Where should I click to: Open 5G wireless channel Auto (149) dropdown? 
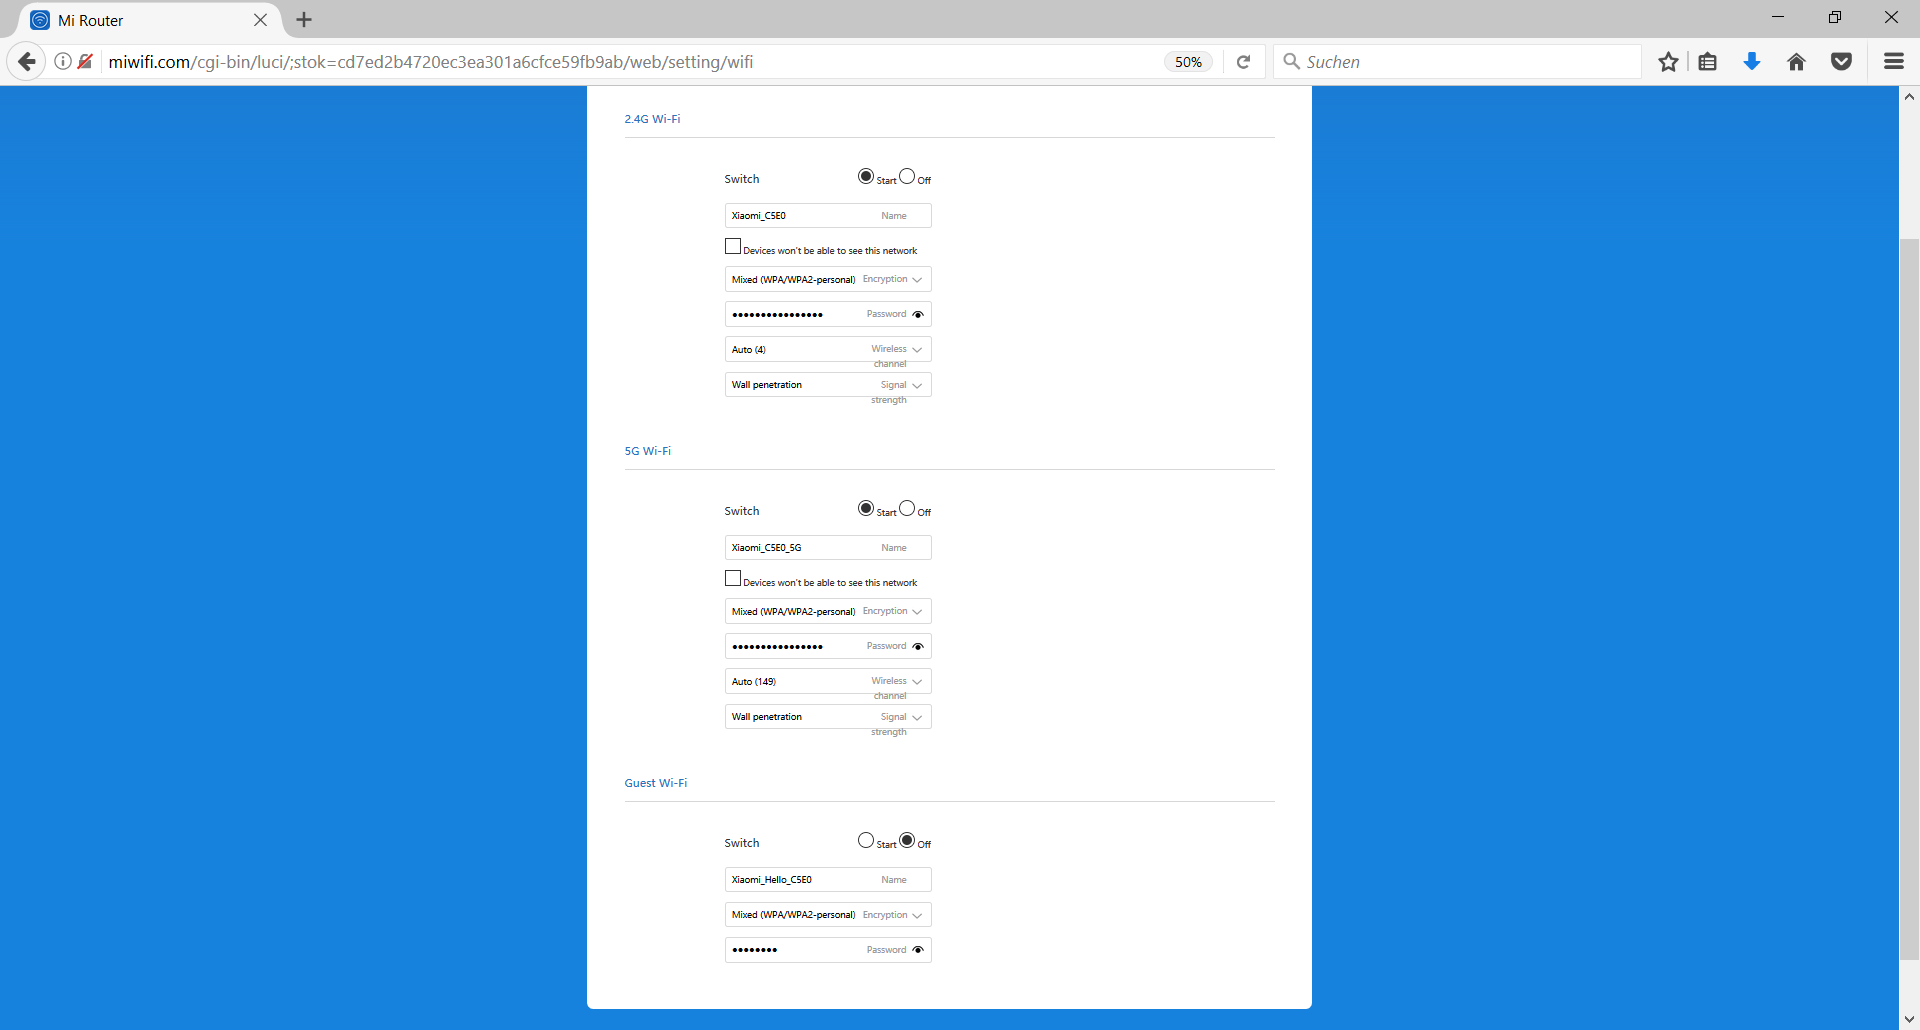pyautogui.click(x=828, y=681)
